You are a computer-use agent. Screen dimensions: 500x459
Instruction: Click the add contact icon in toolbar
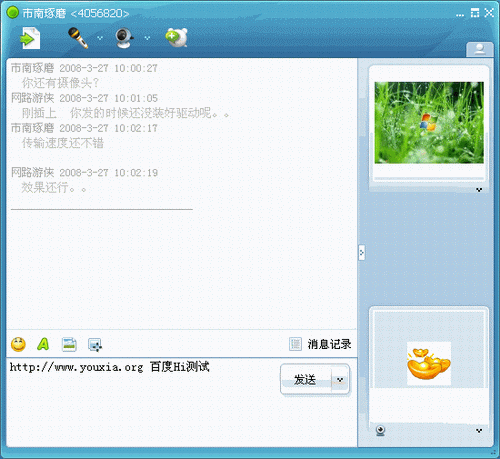(x=177, y=38)
